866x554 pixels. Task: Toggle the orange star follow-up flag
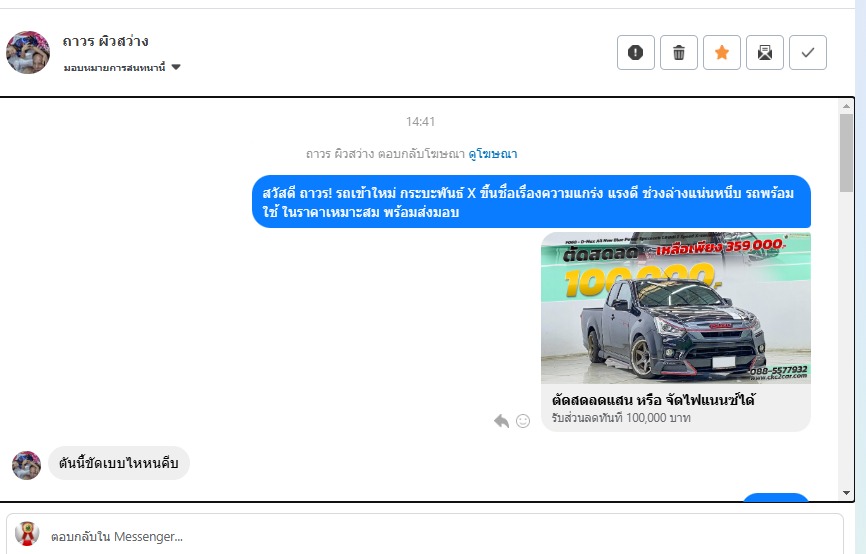(722, 53)
